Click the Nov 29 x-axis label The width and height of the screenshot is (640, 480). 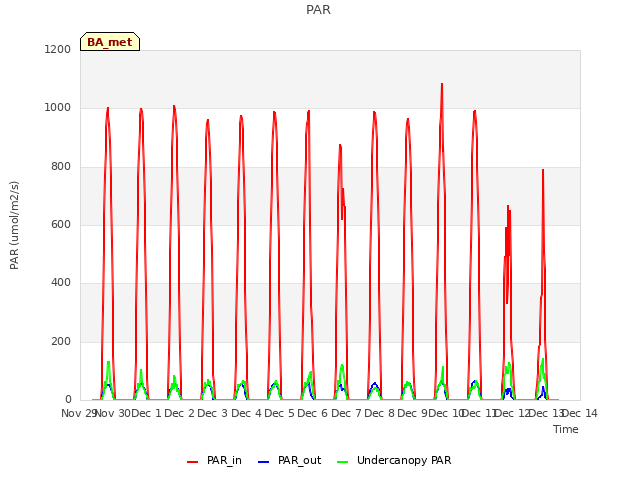[79, 413]
